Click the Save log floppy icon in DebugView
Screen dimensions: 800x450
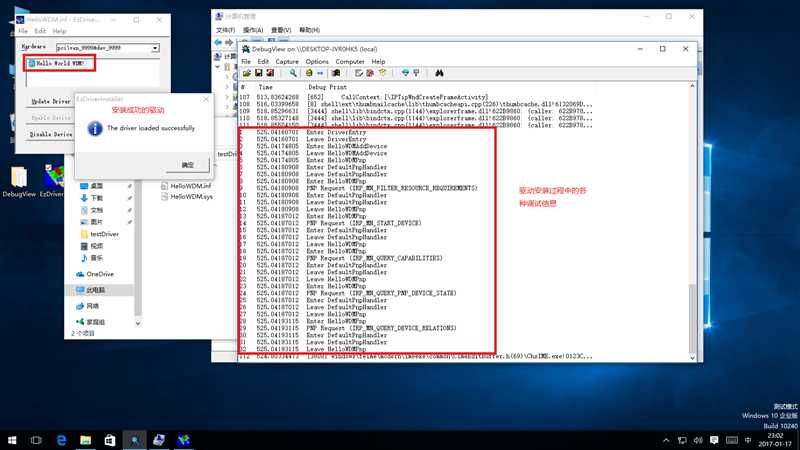click(x=259, y=73)
